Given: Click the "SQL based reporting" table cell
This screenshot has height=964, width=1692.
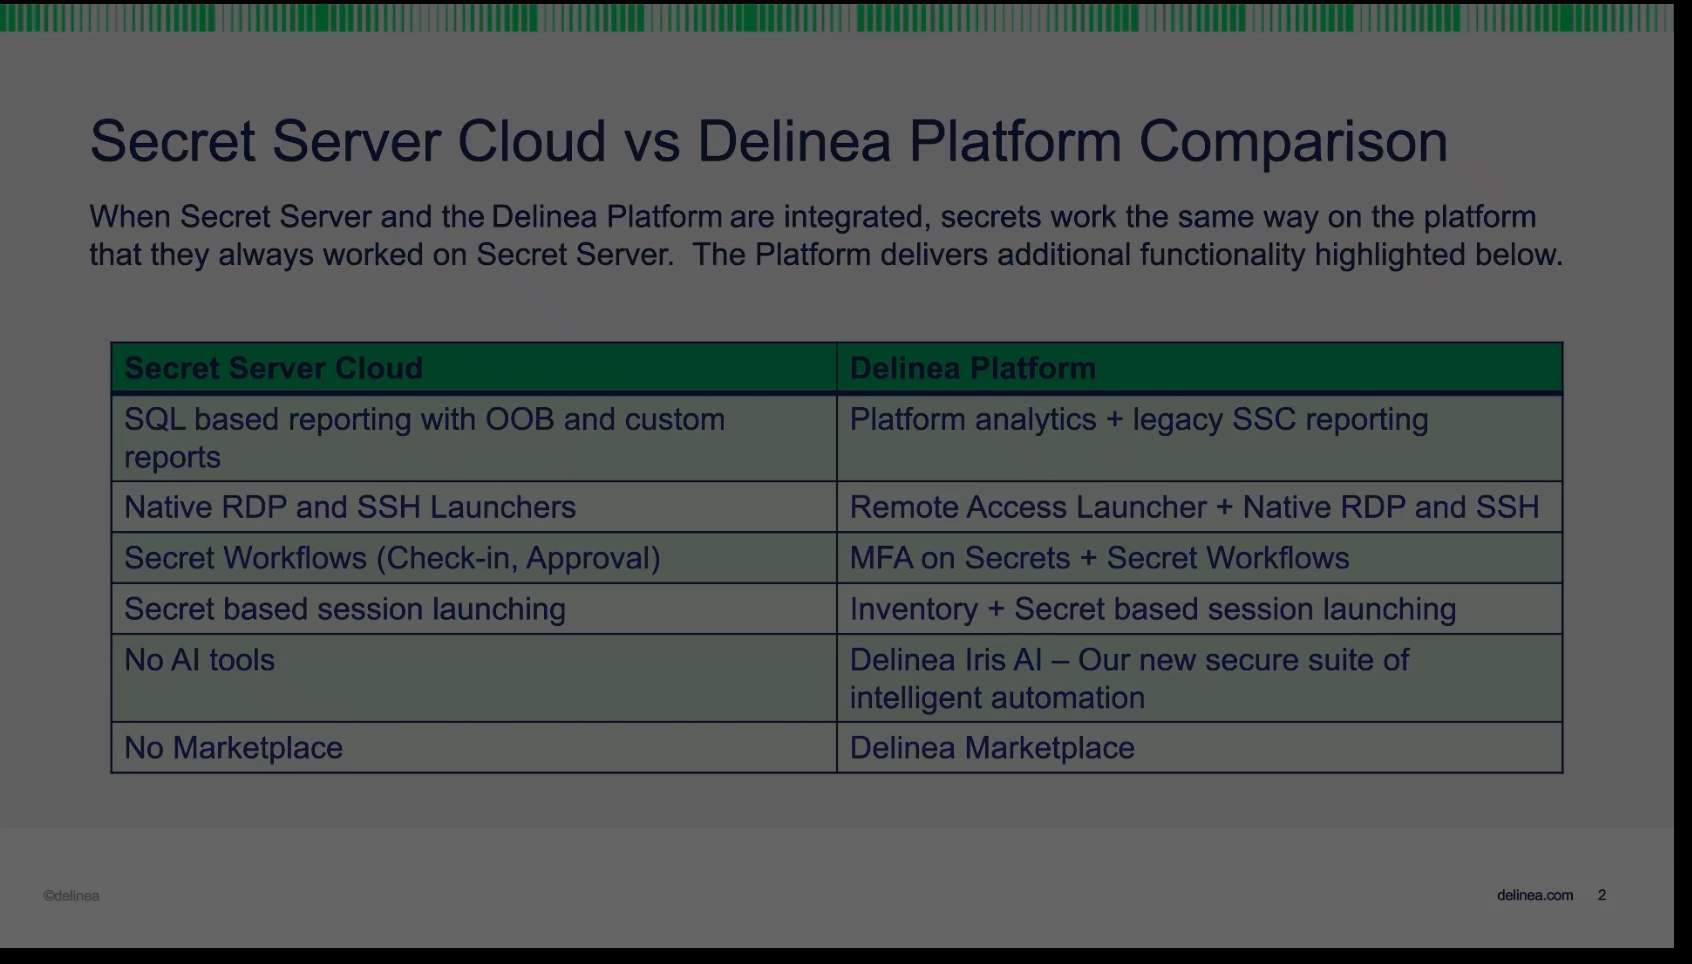Looking at the screenshot, I should pos(424,438).
